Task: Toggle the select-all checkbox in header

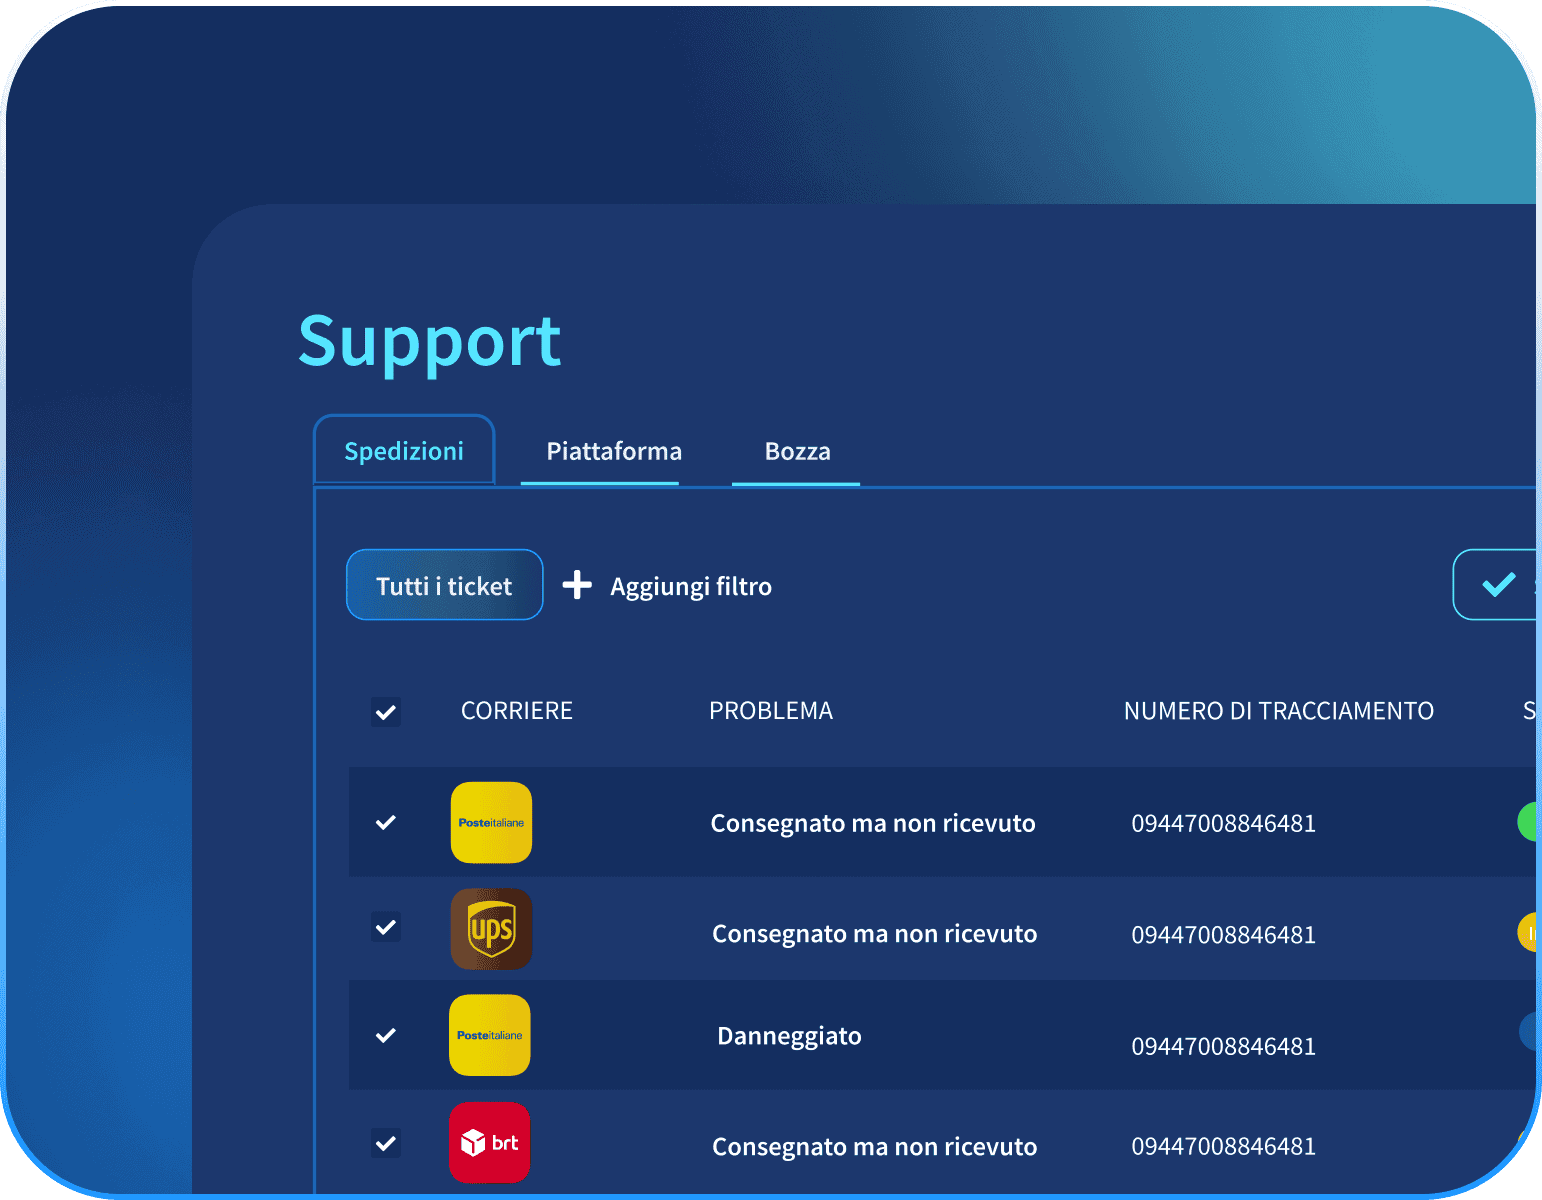Action: 386,712
